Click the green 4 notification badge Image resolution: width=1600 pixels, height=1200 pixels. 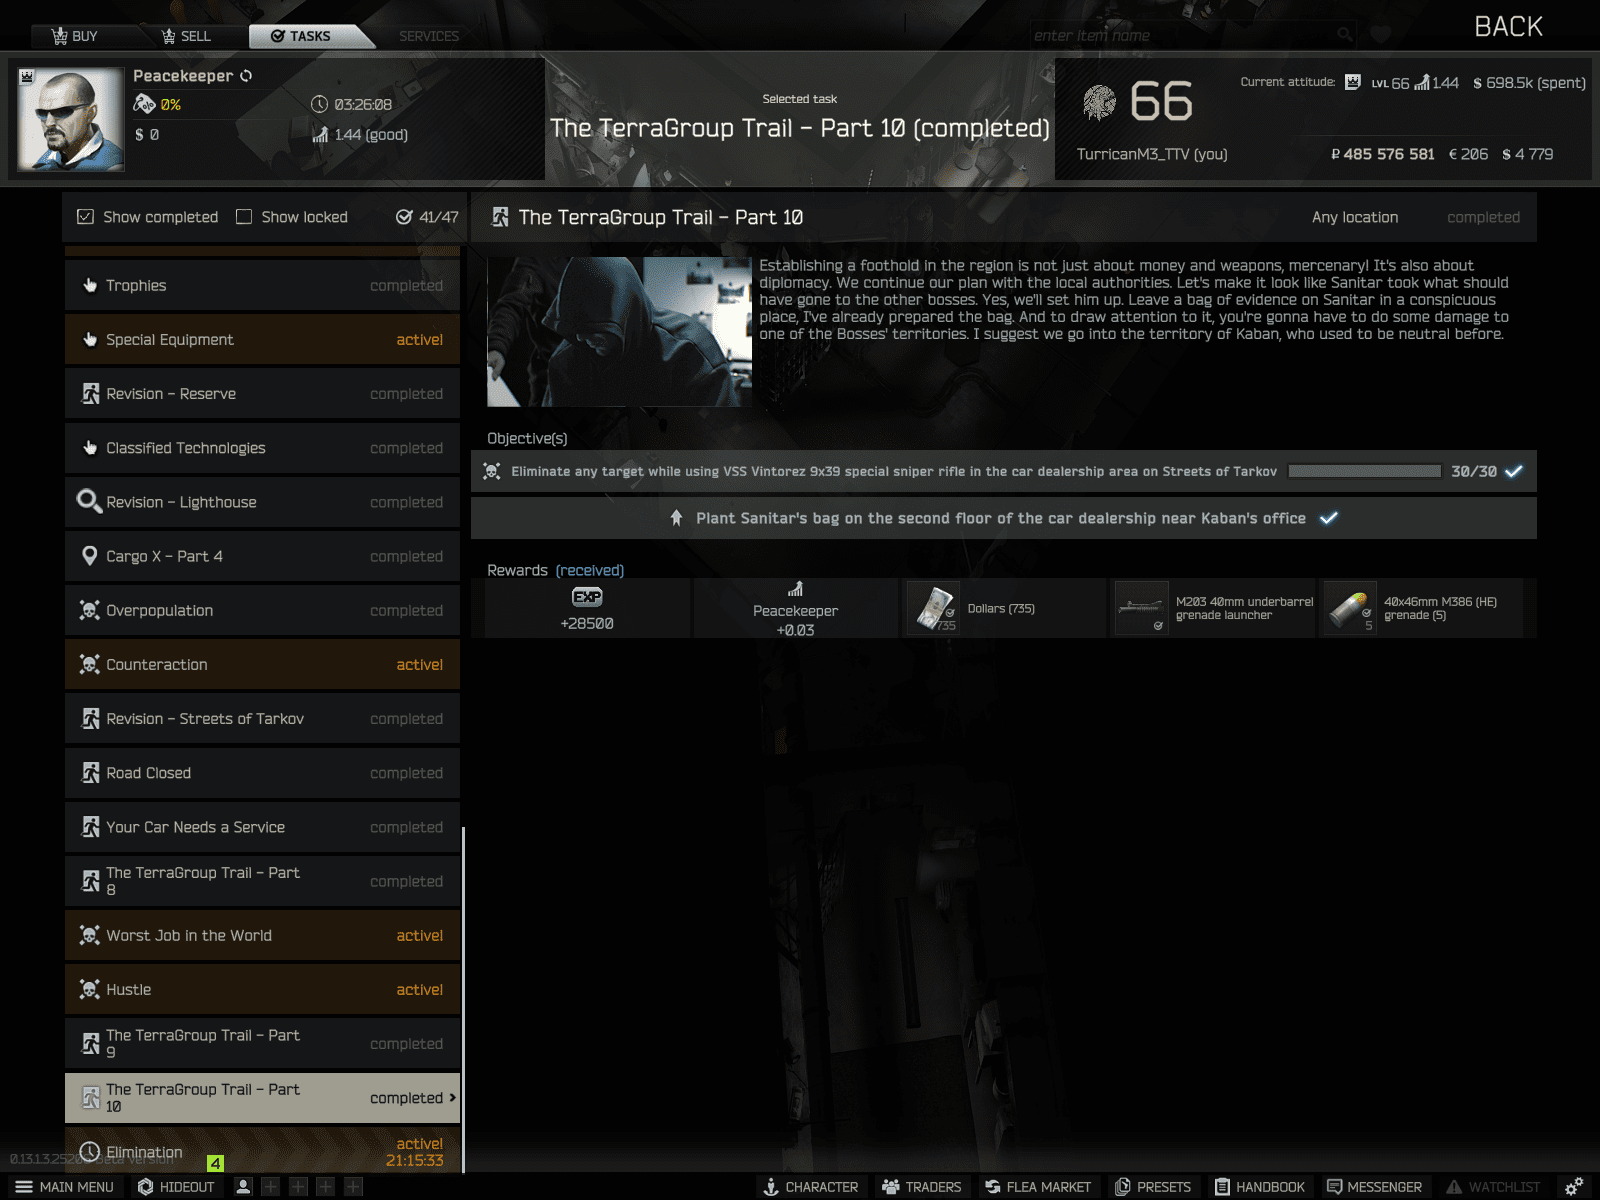[x=215, y=1163]
